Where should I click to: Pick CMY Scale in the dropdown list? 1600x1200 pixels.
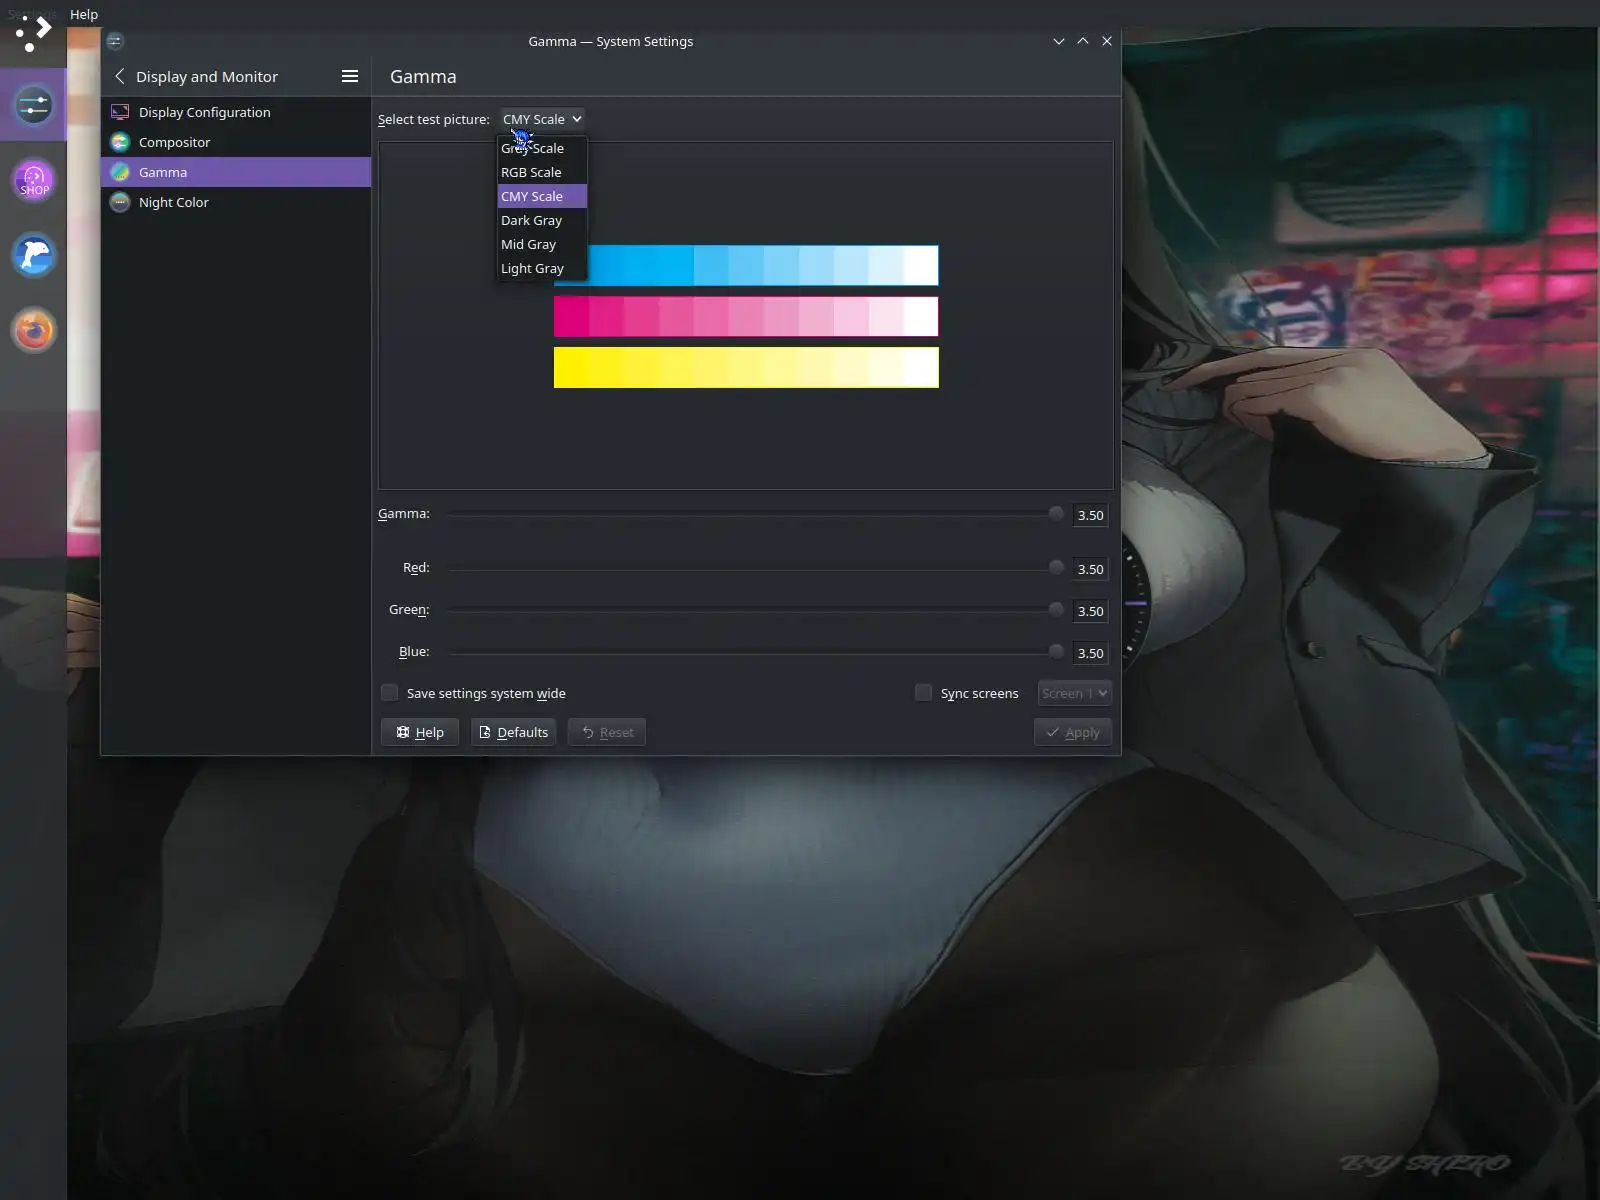pyautogui.click(x=542, y=196)
